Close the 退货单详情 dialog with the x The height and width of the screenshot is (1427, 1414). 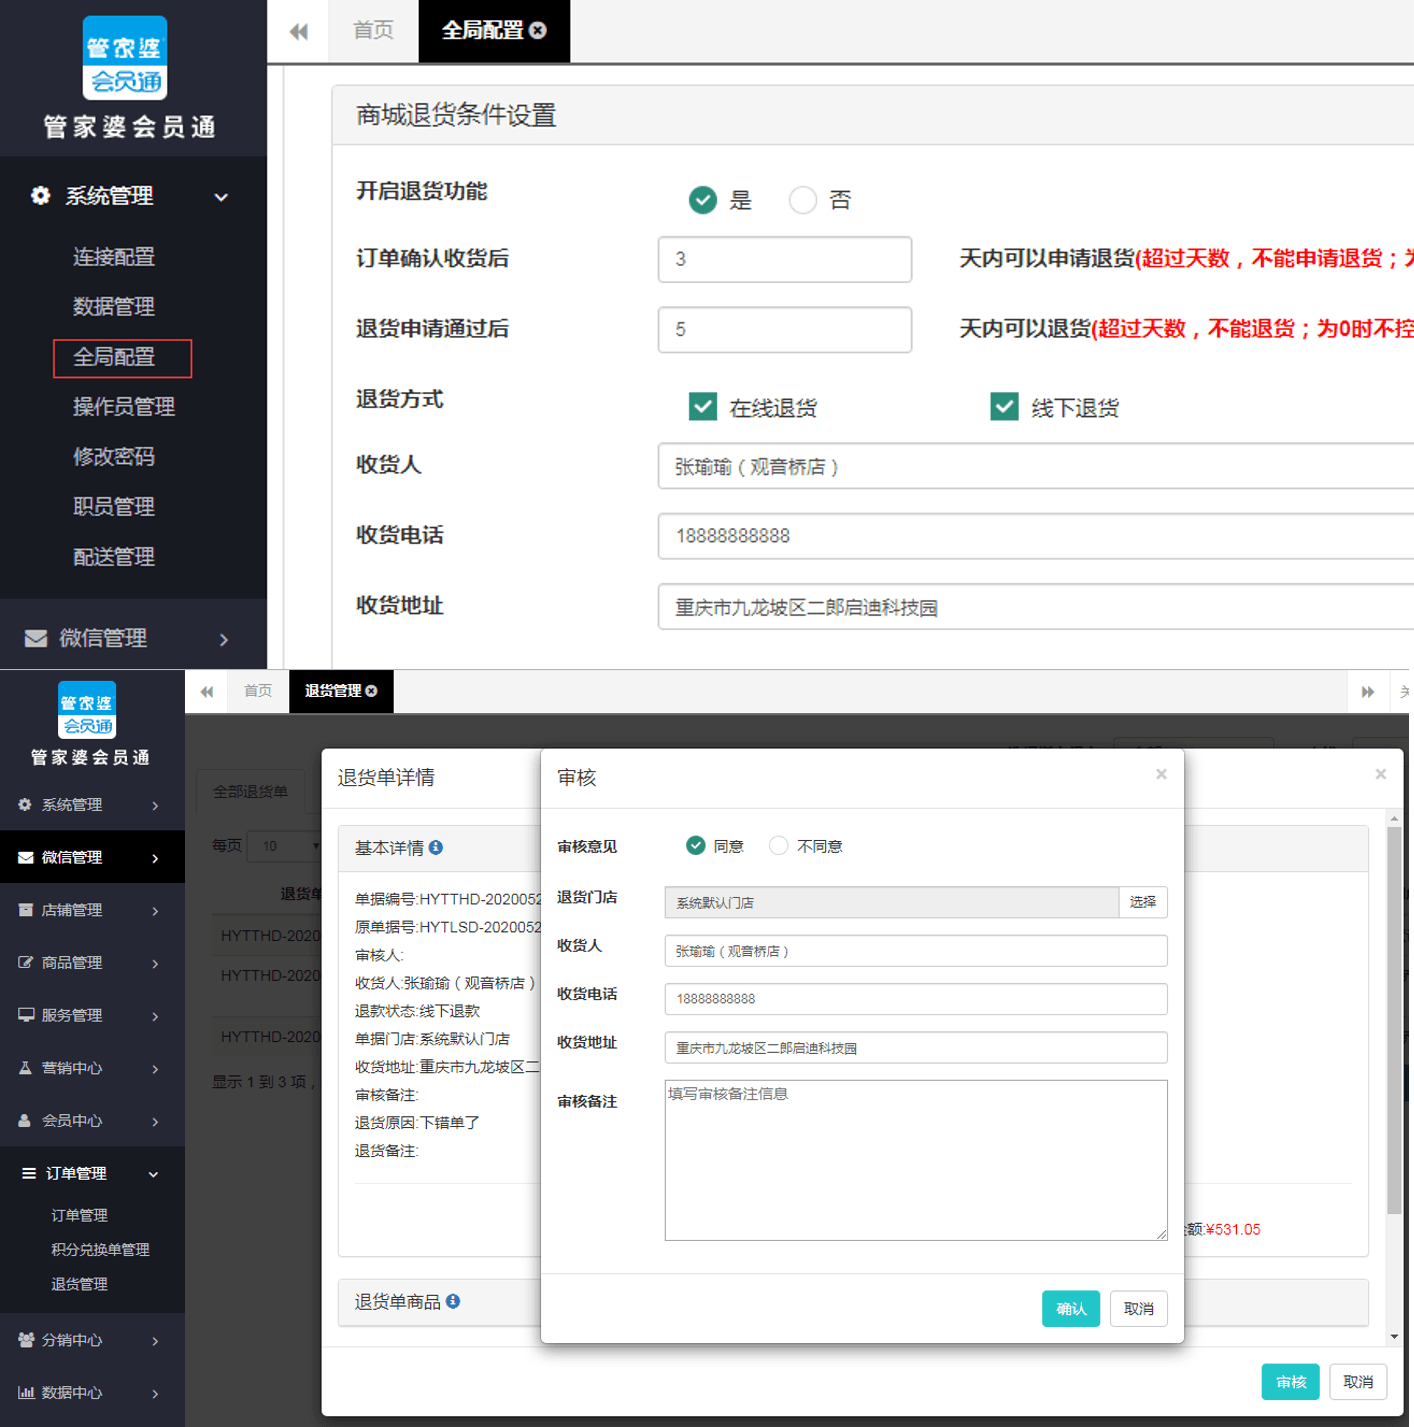(1380, 774)
